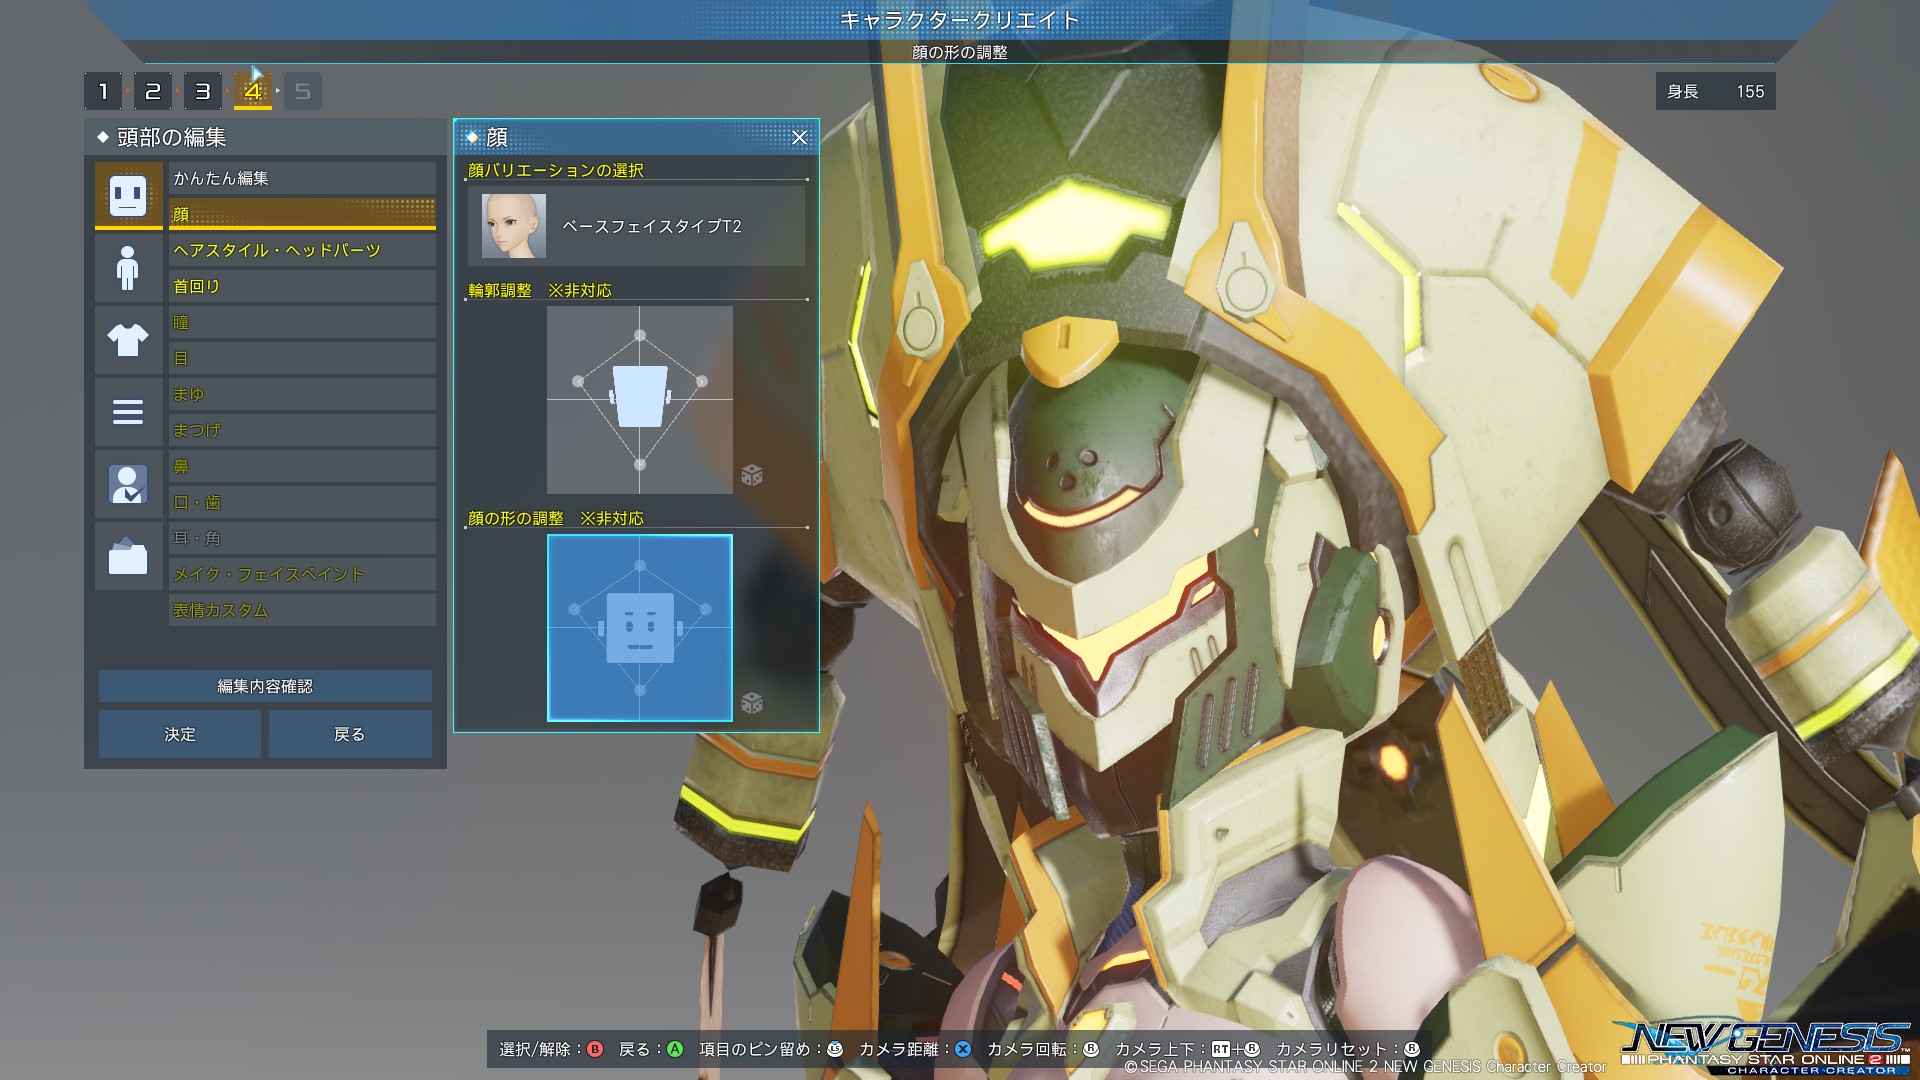Open ヘアスタイル・ヘッドパーツ menu item

[302, 250]
